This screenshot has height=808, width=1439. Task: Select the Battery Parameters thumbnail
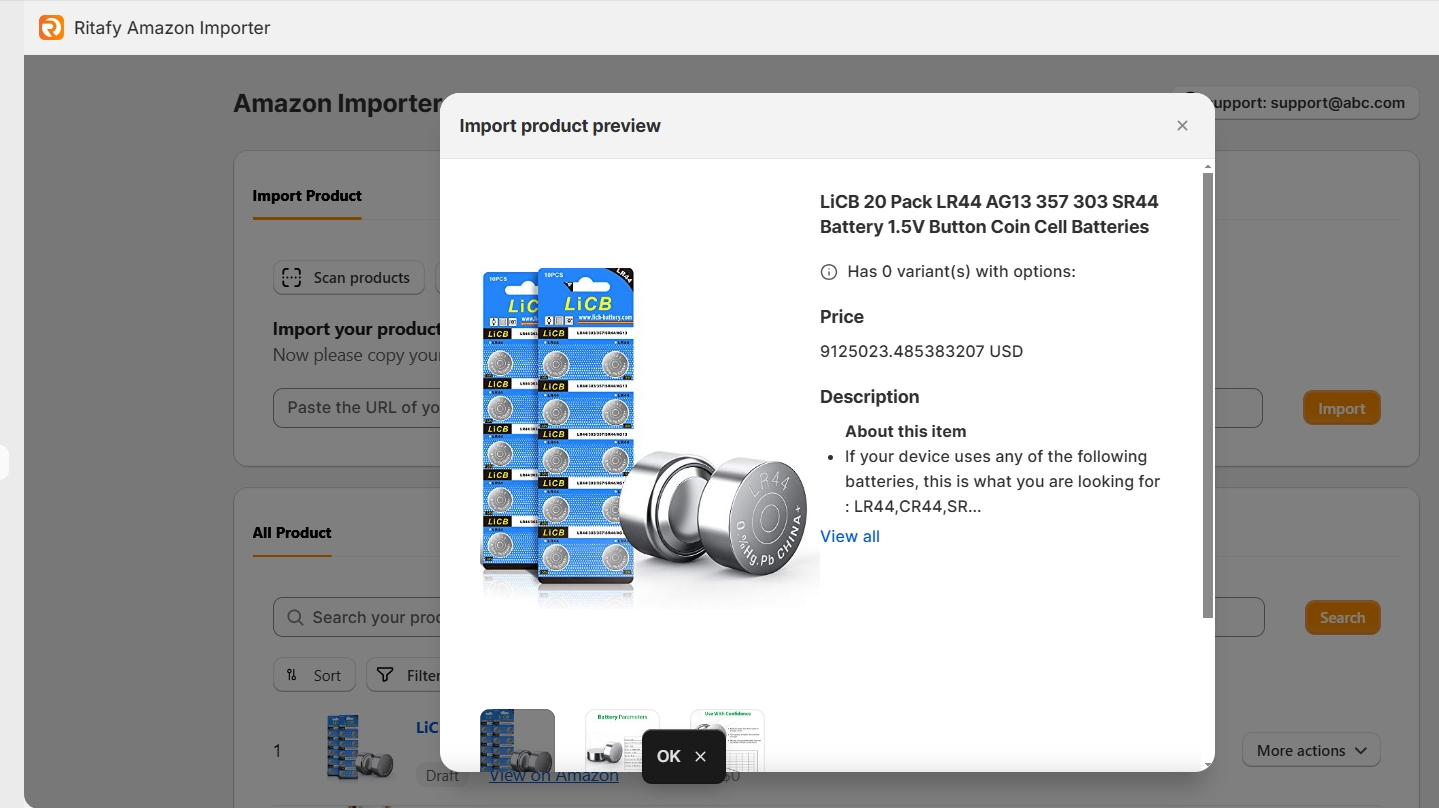click(622, 740)
